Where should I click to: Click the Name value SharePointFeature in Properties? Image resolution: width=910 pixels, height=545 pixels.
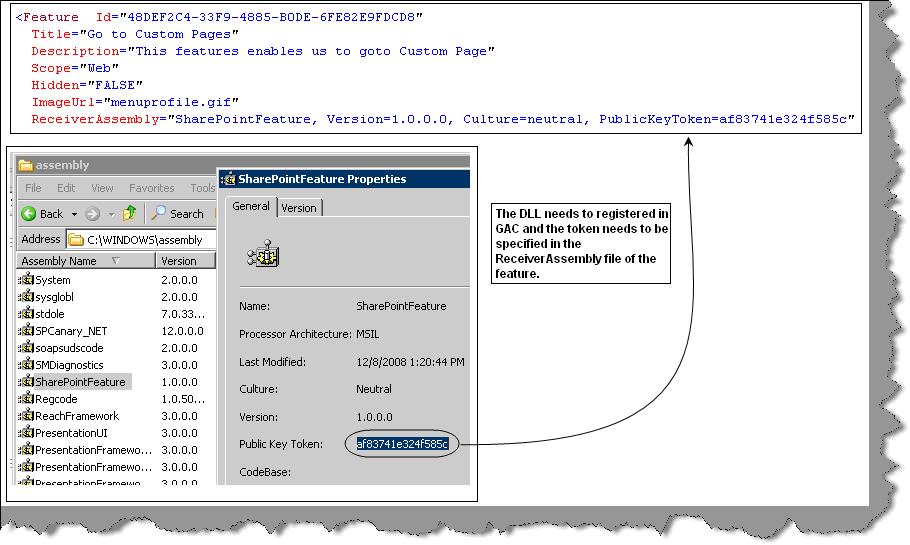(401, 306)
